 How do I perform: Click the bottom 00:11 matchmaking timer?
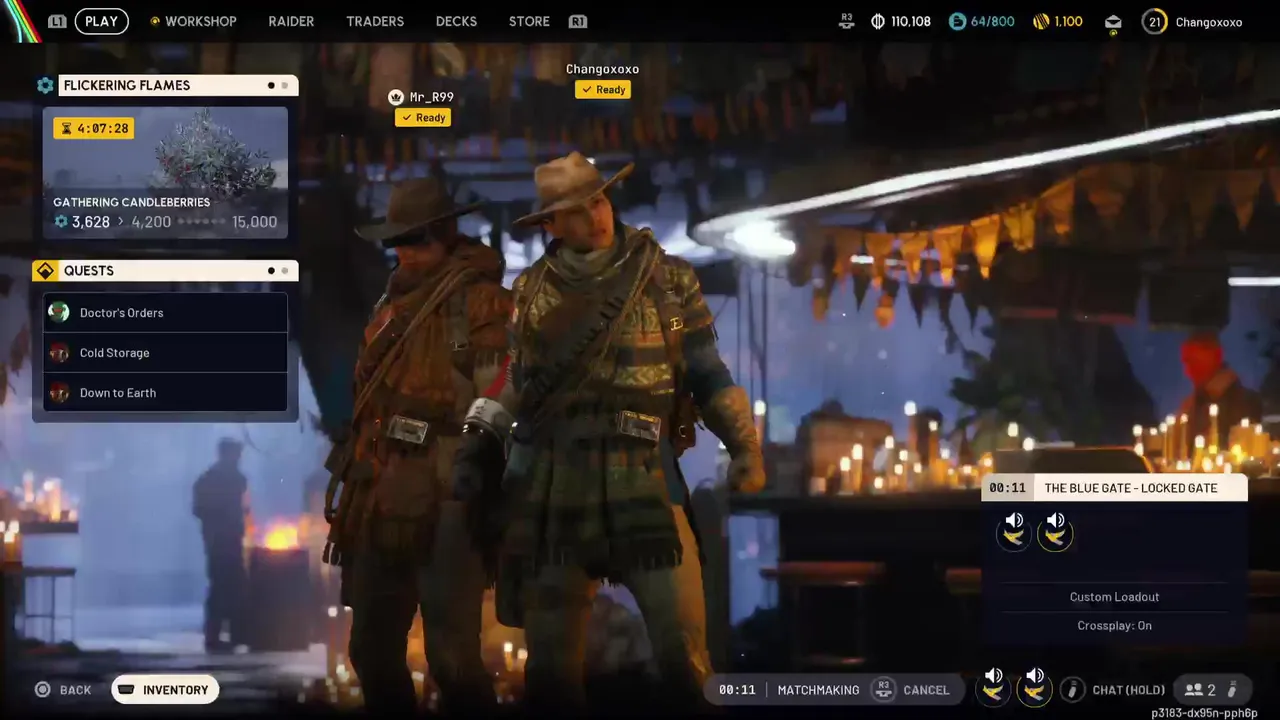[x=736, y=690]
